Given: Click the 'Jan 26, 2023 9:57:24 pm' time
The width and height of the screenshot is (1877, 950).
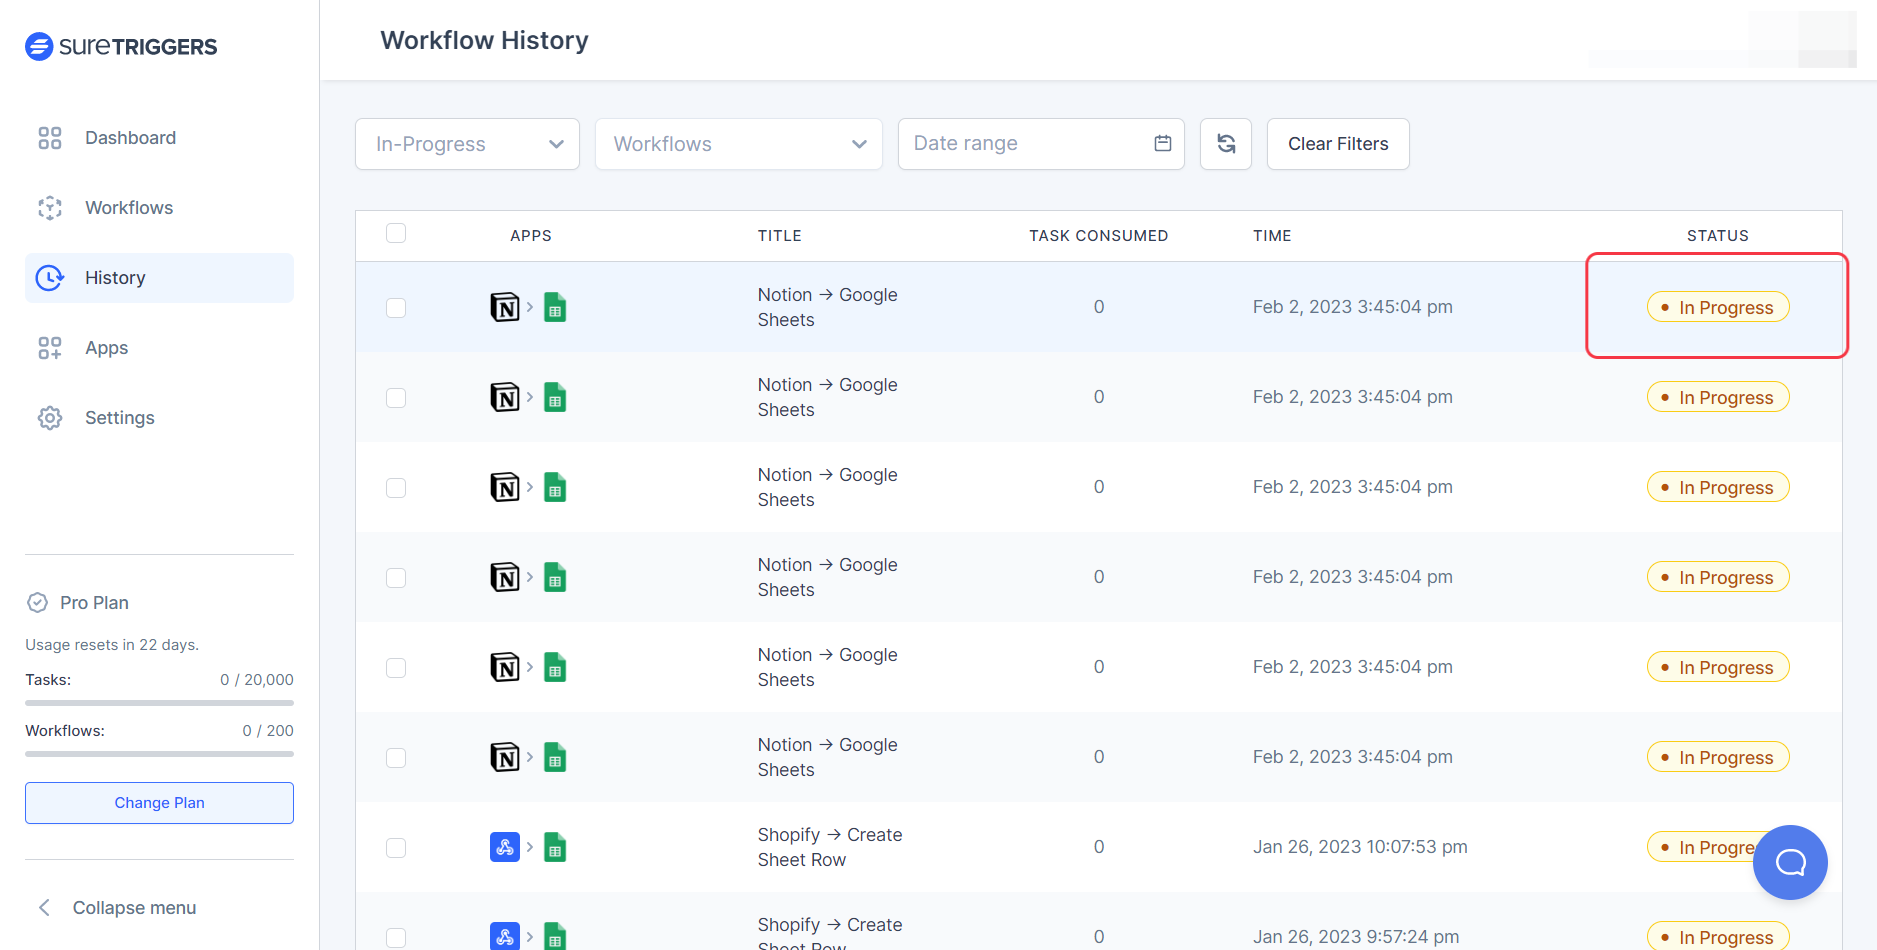Looking at the screenshot, I should point(1356,937).
